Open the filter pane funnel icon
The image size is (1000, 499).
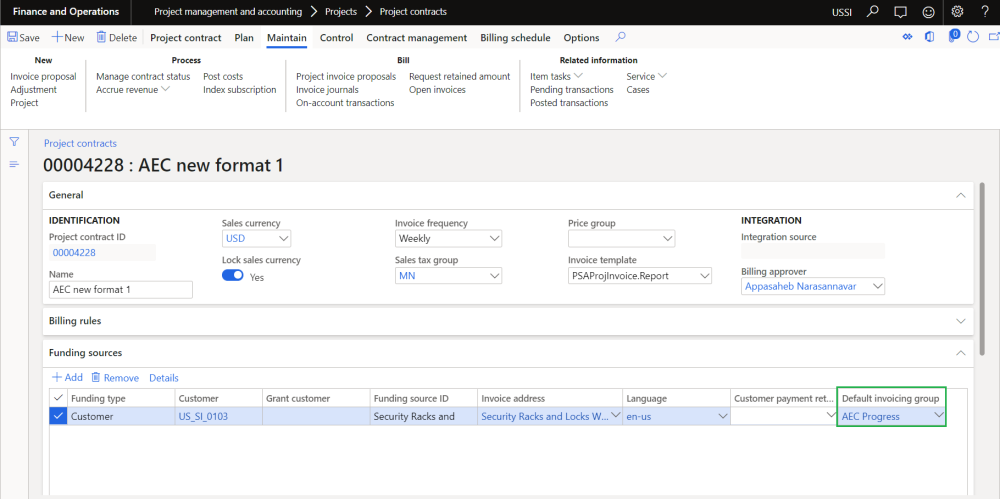pyautogui.click(x=14, y=142)
